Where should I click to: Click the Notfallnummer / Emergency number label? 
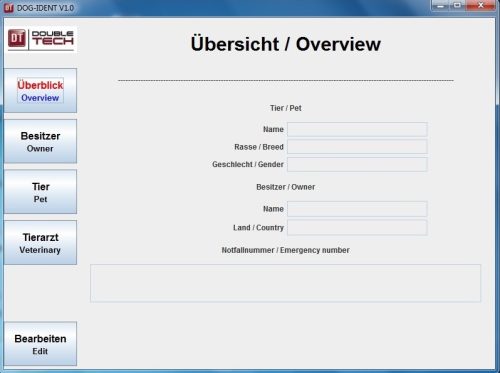pyautogui.click(x=286, y=250)
